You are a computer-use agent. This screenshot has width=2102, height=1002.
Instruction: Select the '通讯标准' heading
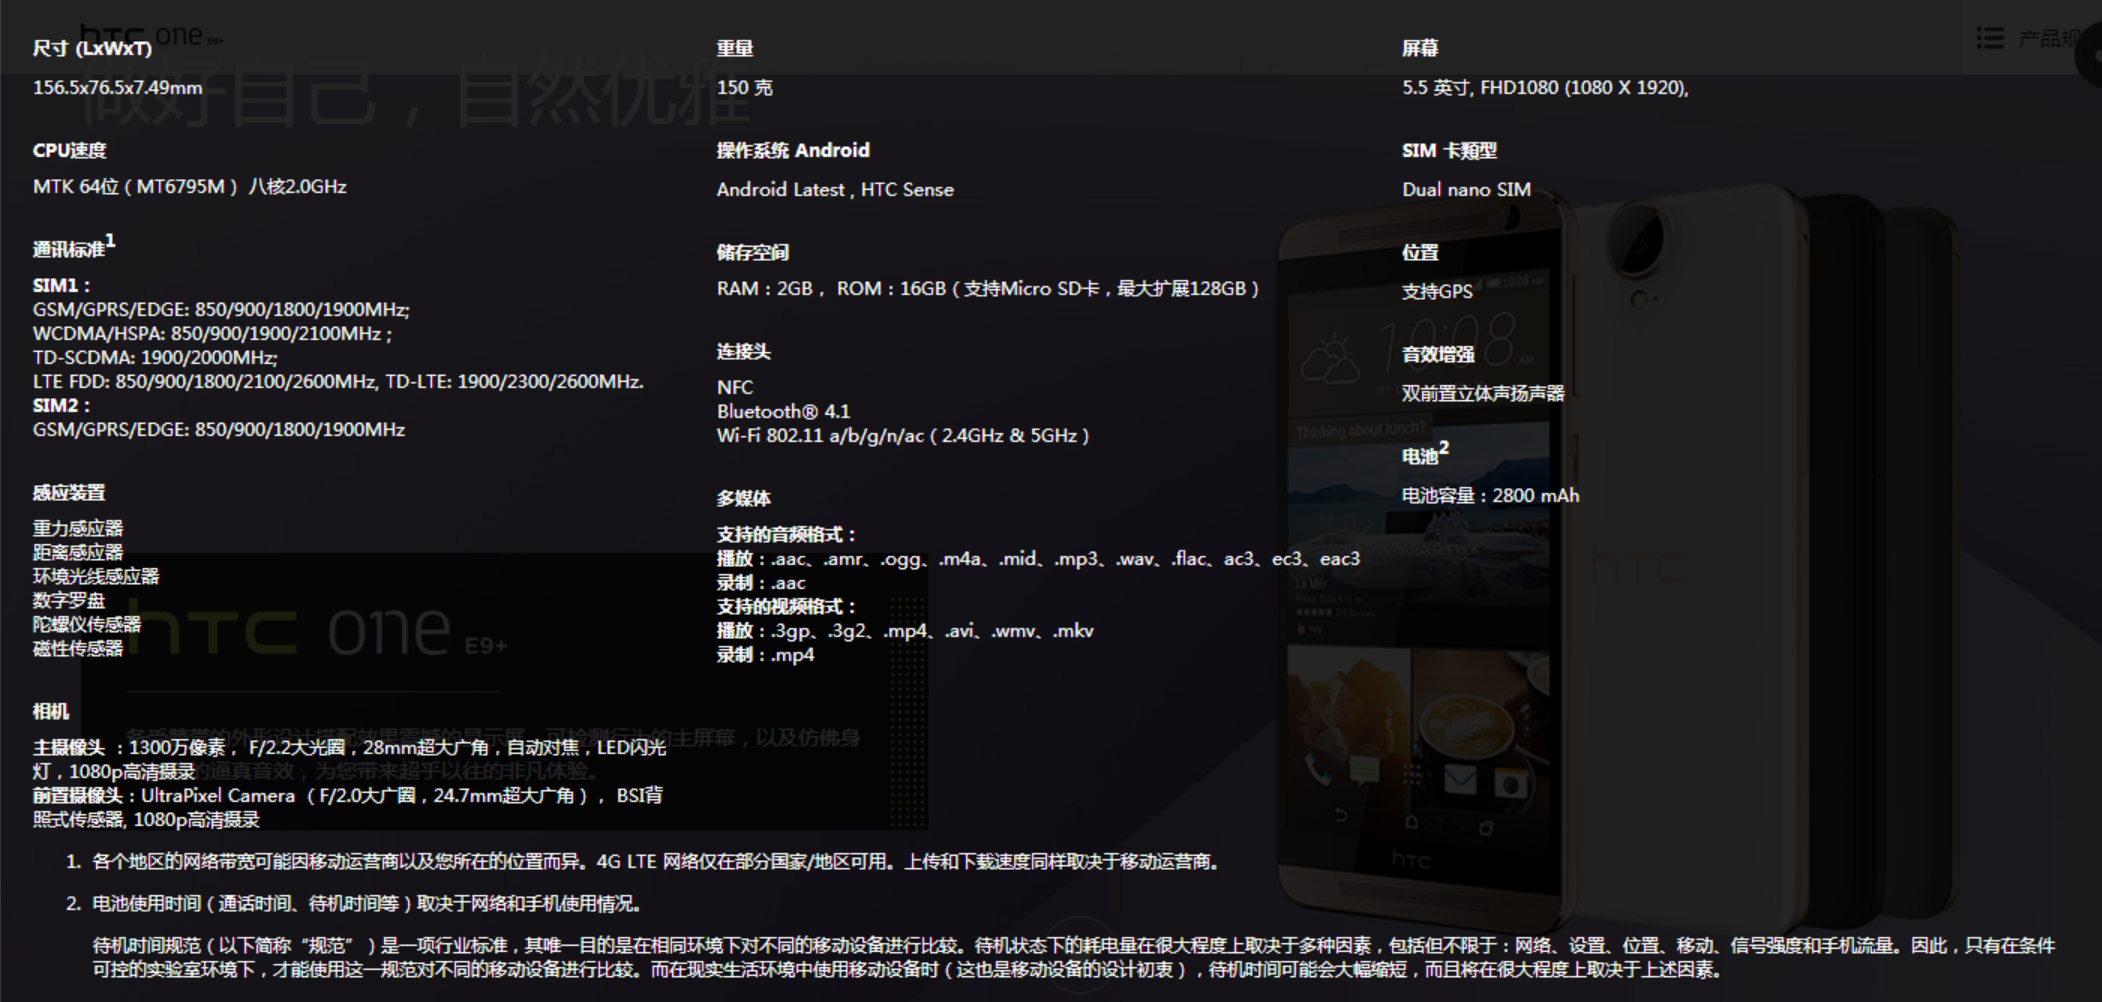coord(74,246)
